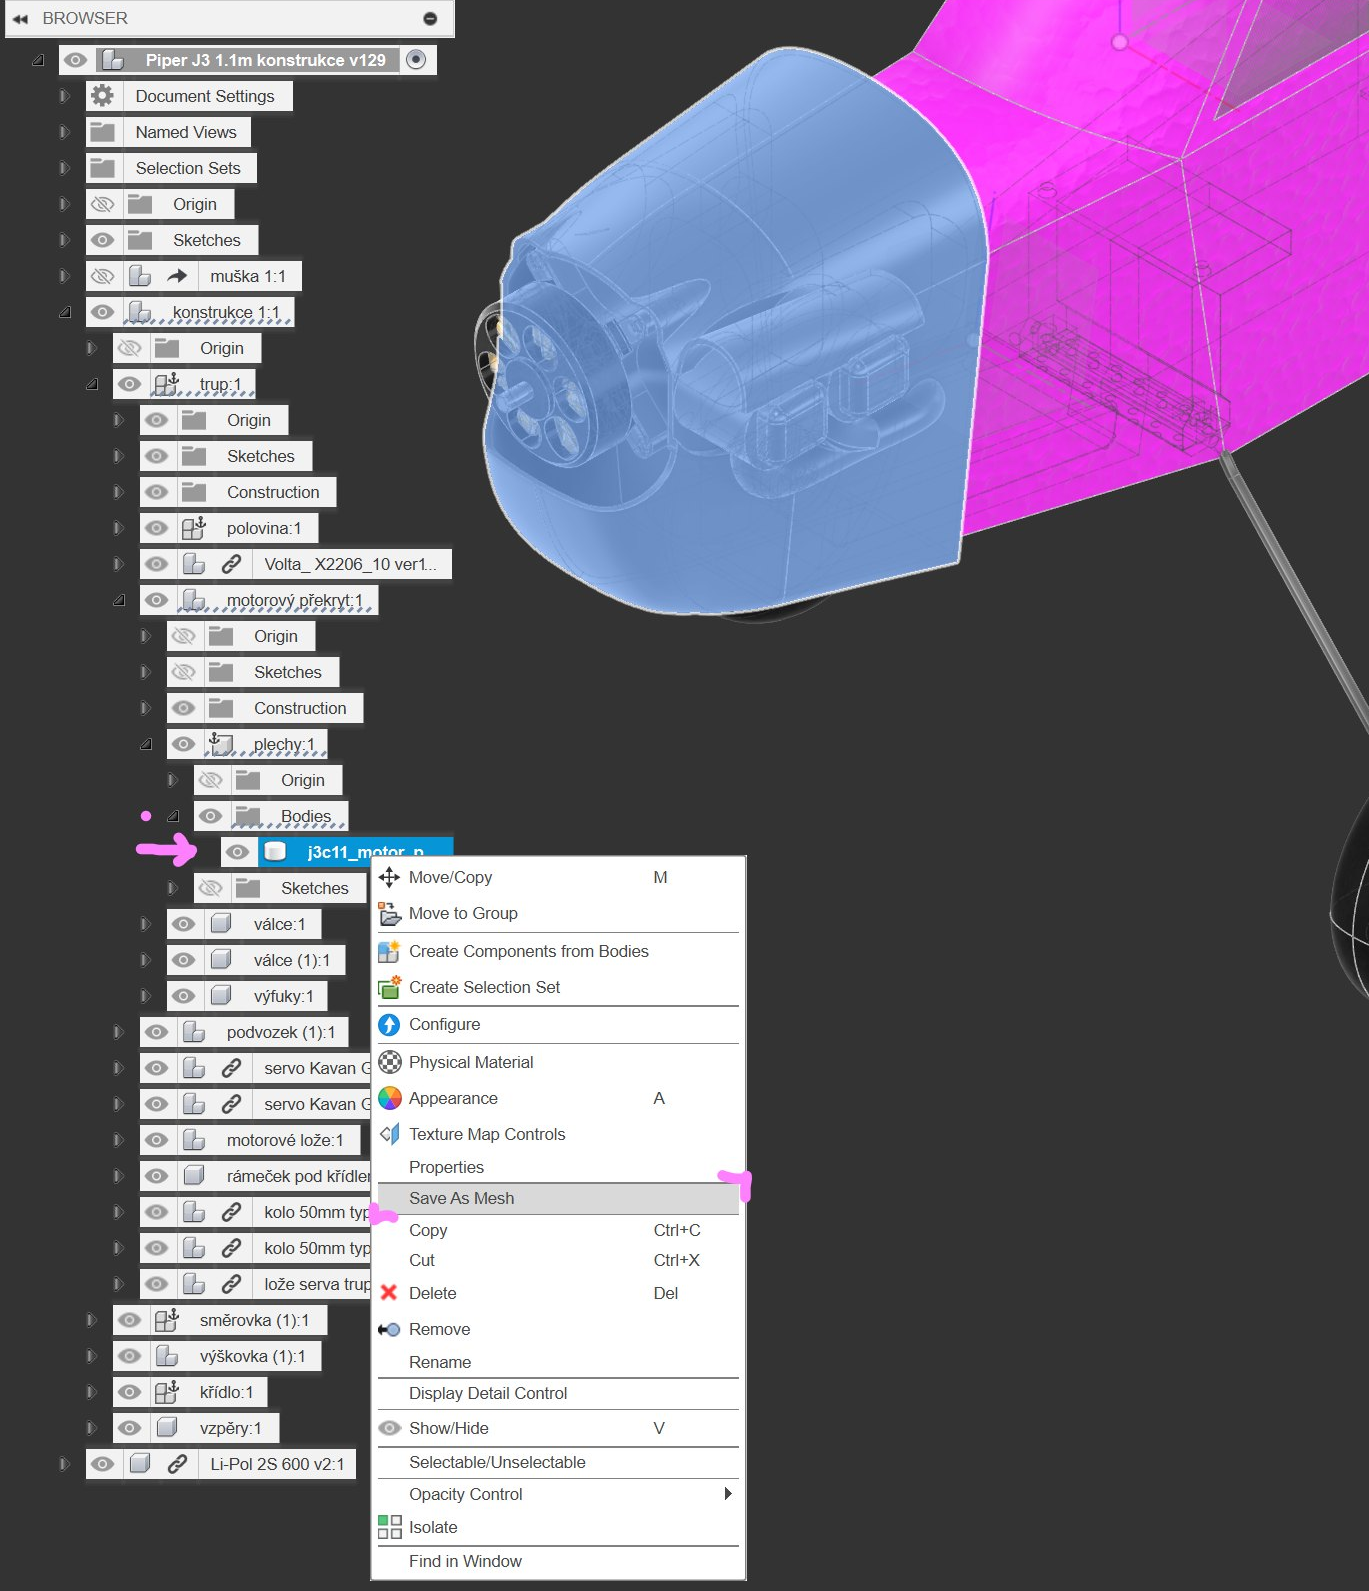
Task: Select Create Components from Bodies
Action: click(528, 951)
